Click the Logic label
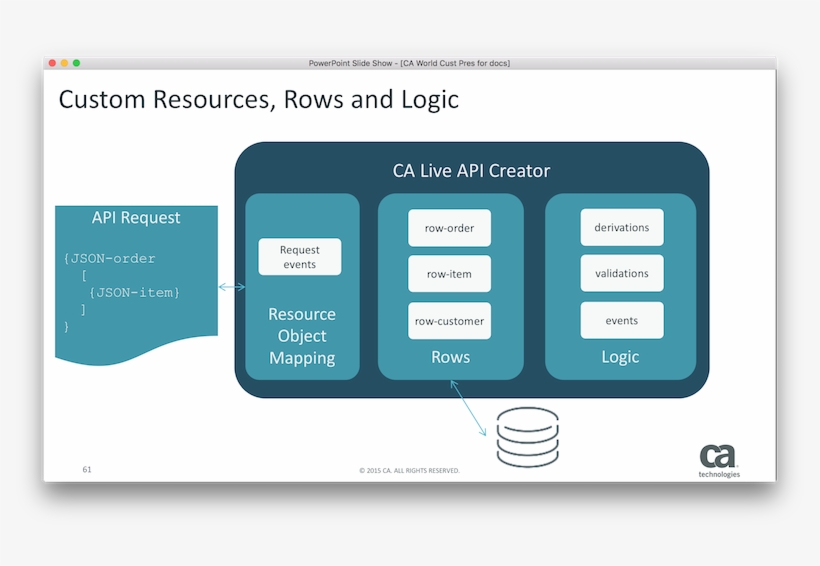This screenshot has width=820, height=566. tap(620, 357)
